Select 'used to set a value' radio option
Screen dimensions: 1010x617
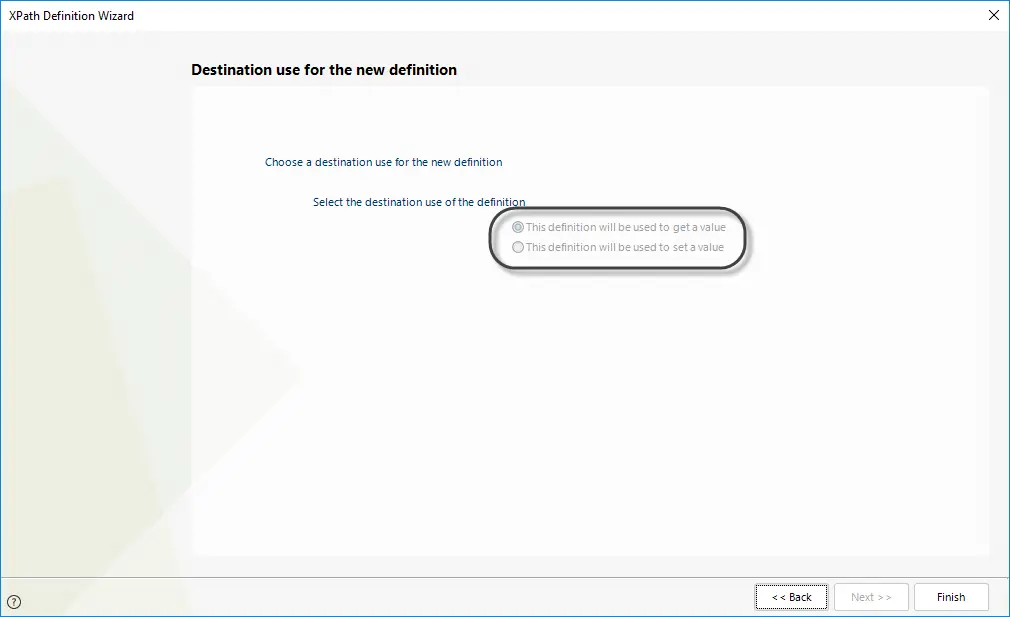tap(518, 247)
